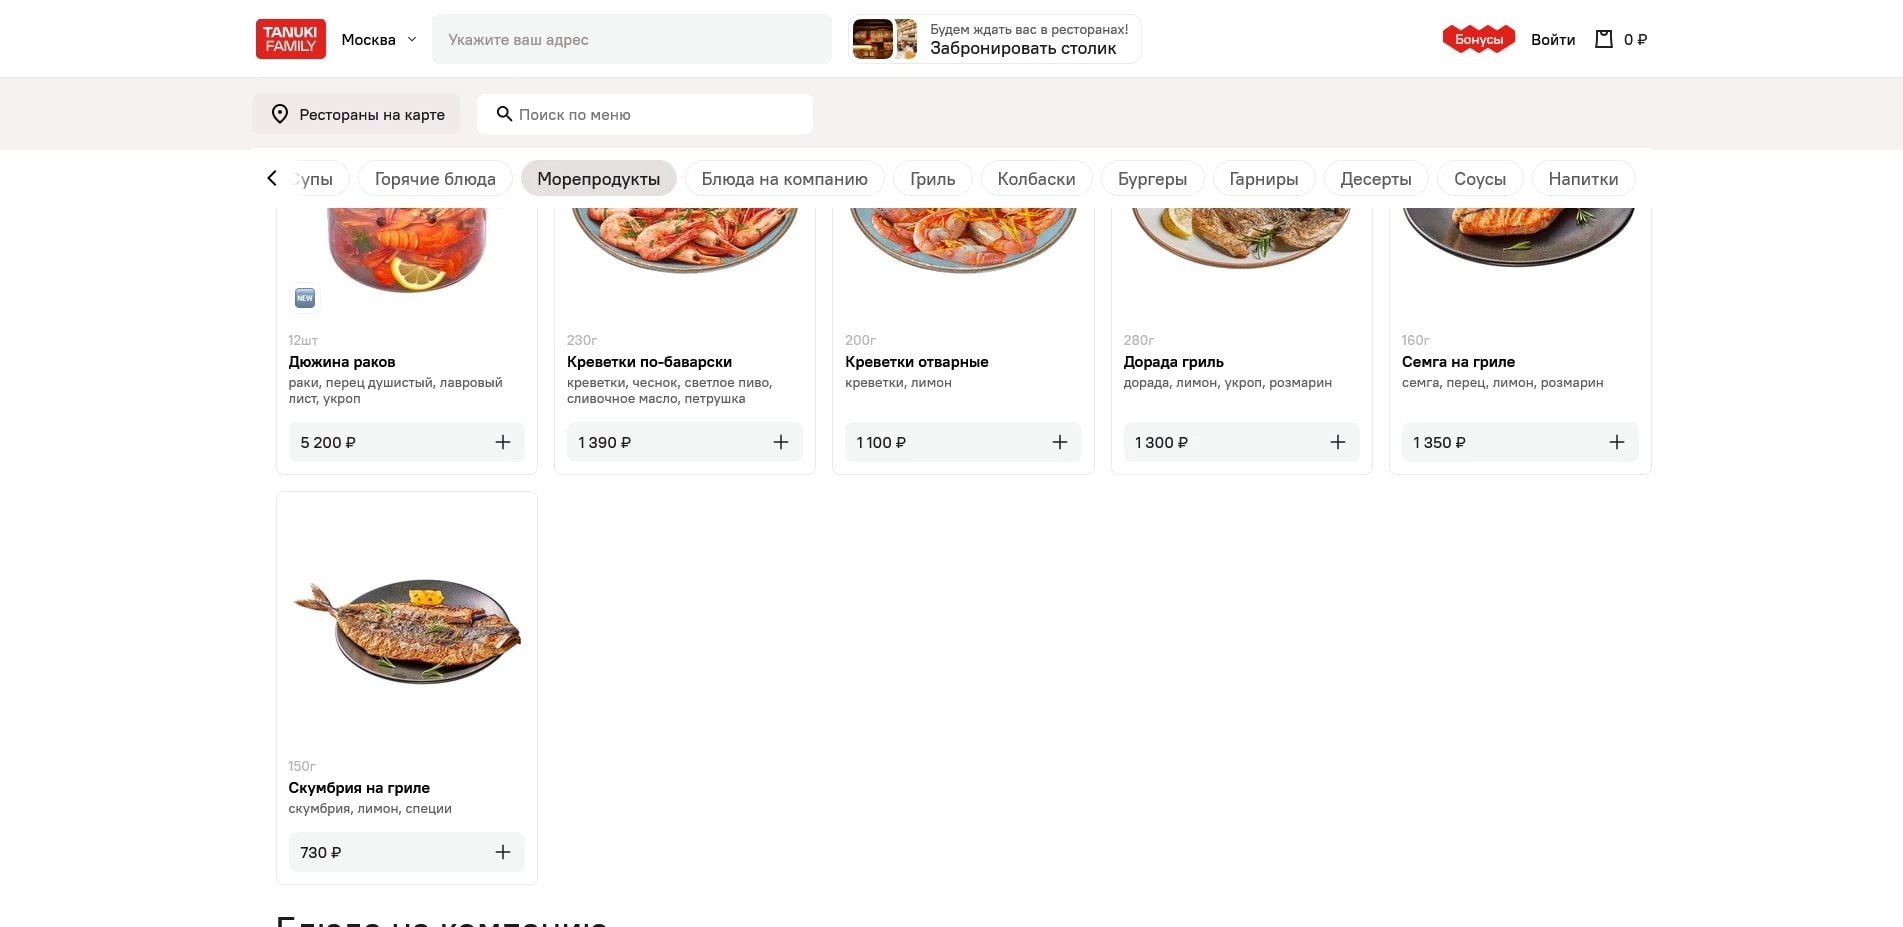
Task: Click the Tanuki Family logo
Action: (290, 39)
